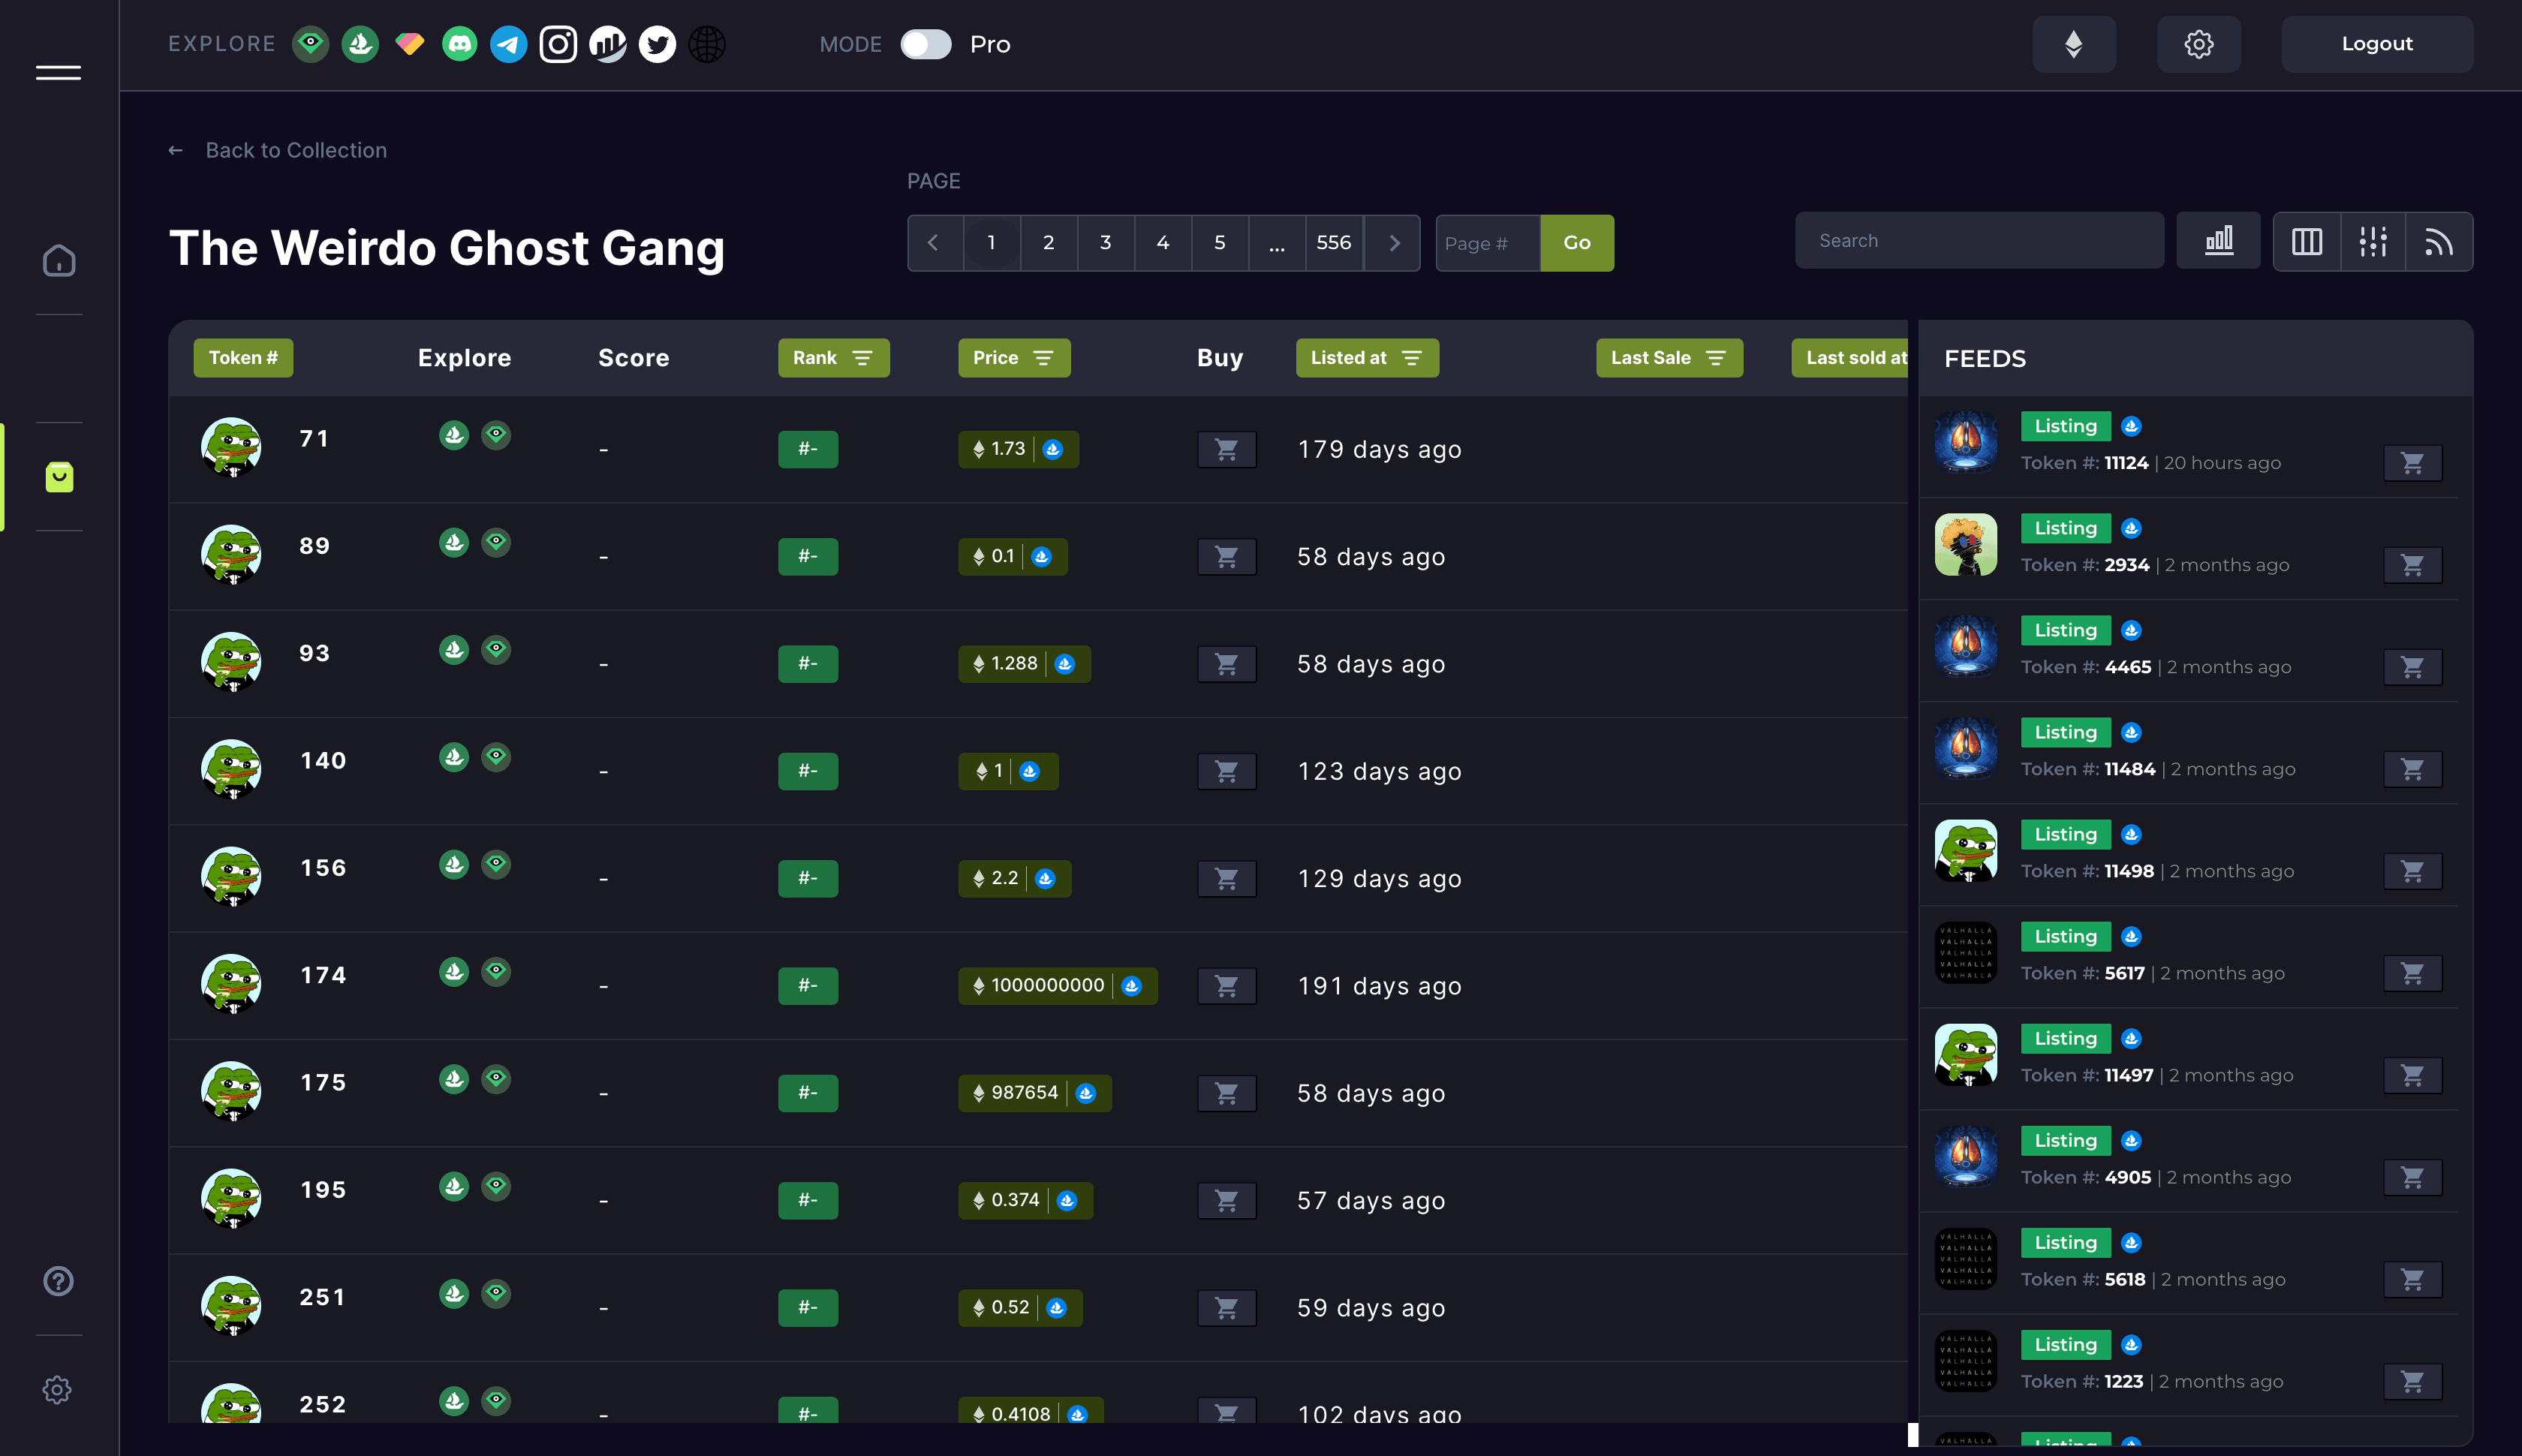The height and width of the screenshot is (1456, 2522).
Task: Focus the Page # input field
Action: point(1488,243)
